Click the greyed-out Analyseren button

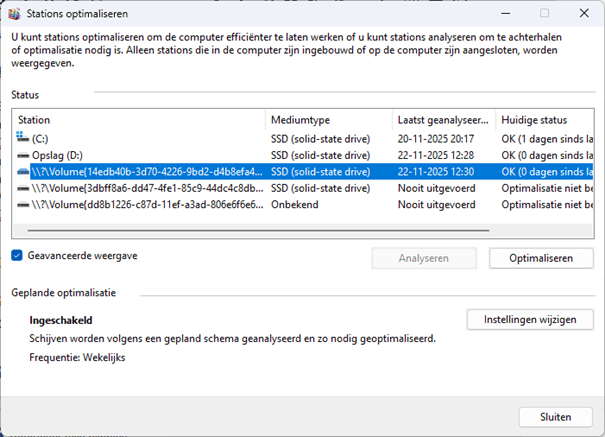(424, 258)
